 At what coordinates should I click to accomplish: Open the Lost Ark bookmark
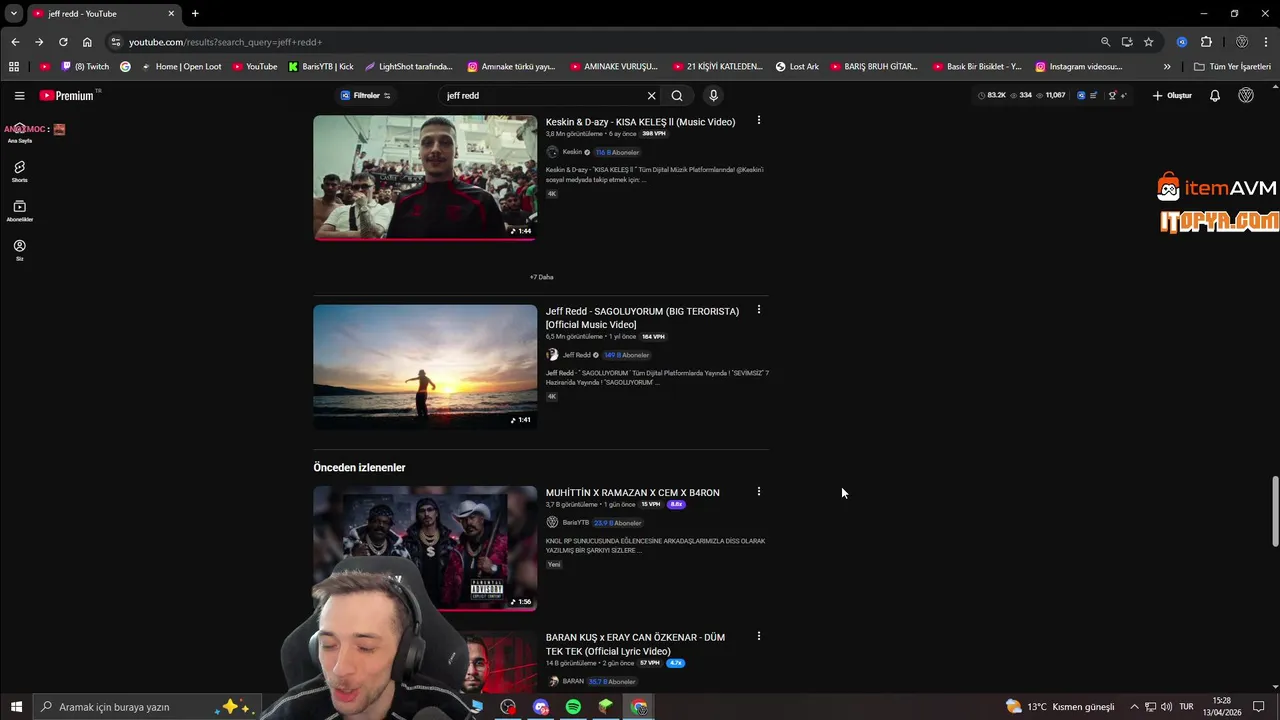coord(797,67)
